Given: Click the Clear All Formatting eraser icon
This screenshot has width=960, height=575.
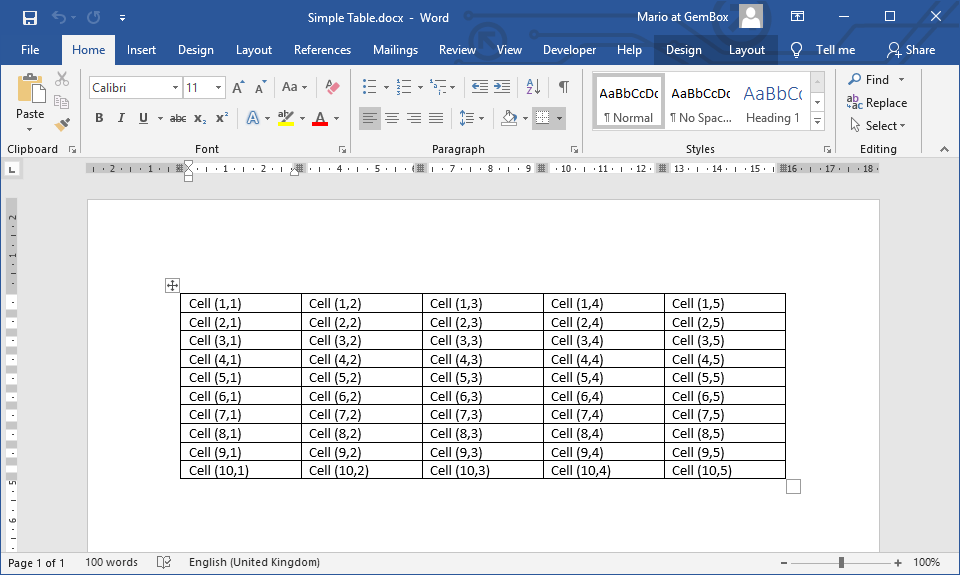Looking at the screenshot, I should 333,87.
